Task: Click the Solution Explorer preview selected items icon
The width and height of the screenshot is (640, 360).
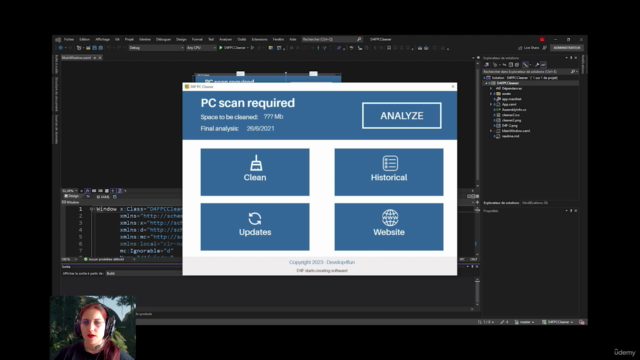Action: pyautogui.click(x=544, y=64)
